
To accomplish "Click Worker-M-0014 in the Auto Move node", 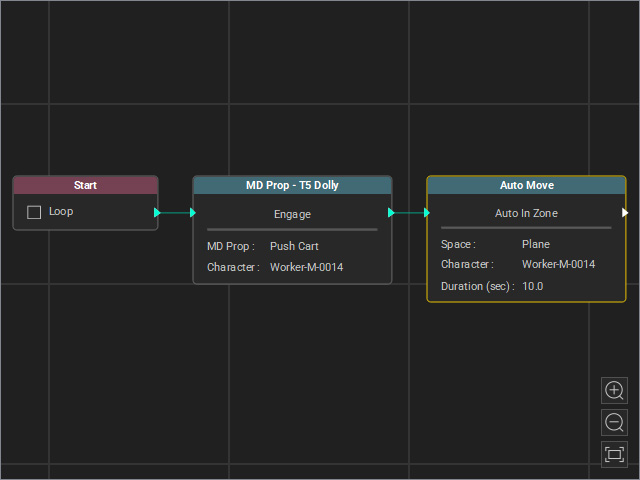I will [x=558, y=264].
